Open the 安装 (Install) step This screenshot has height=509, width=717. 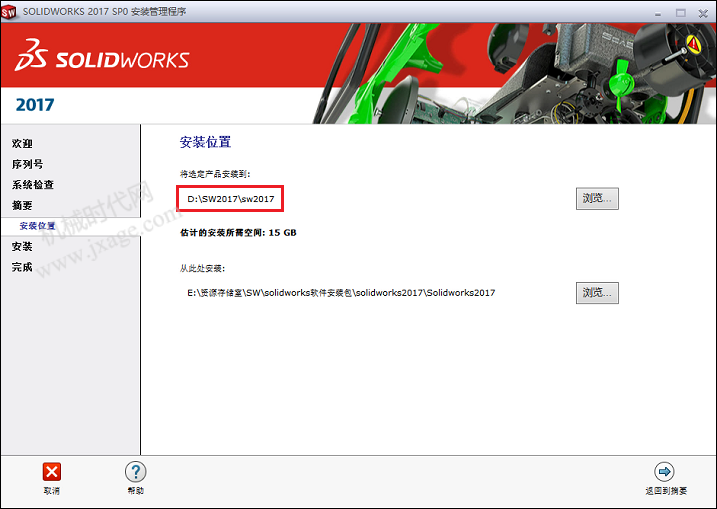[x=22, y=246]
